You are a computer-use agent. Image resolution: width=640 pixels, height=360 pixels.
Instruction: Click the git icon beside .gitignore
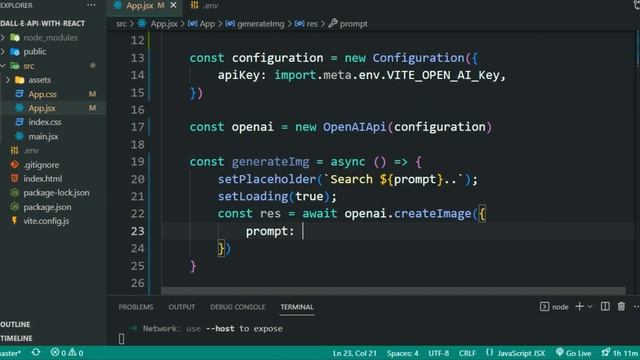pyautogui.click(x=15, y=164)
